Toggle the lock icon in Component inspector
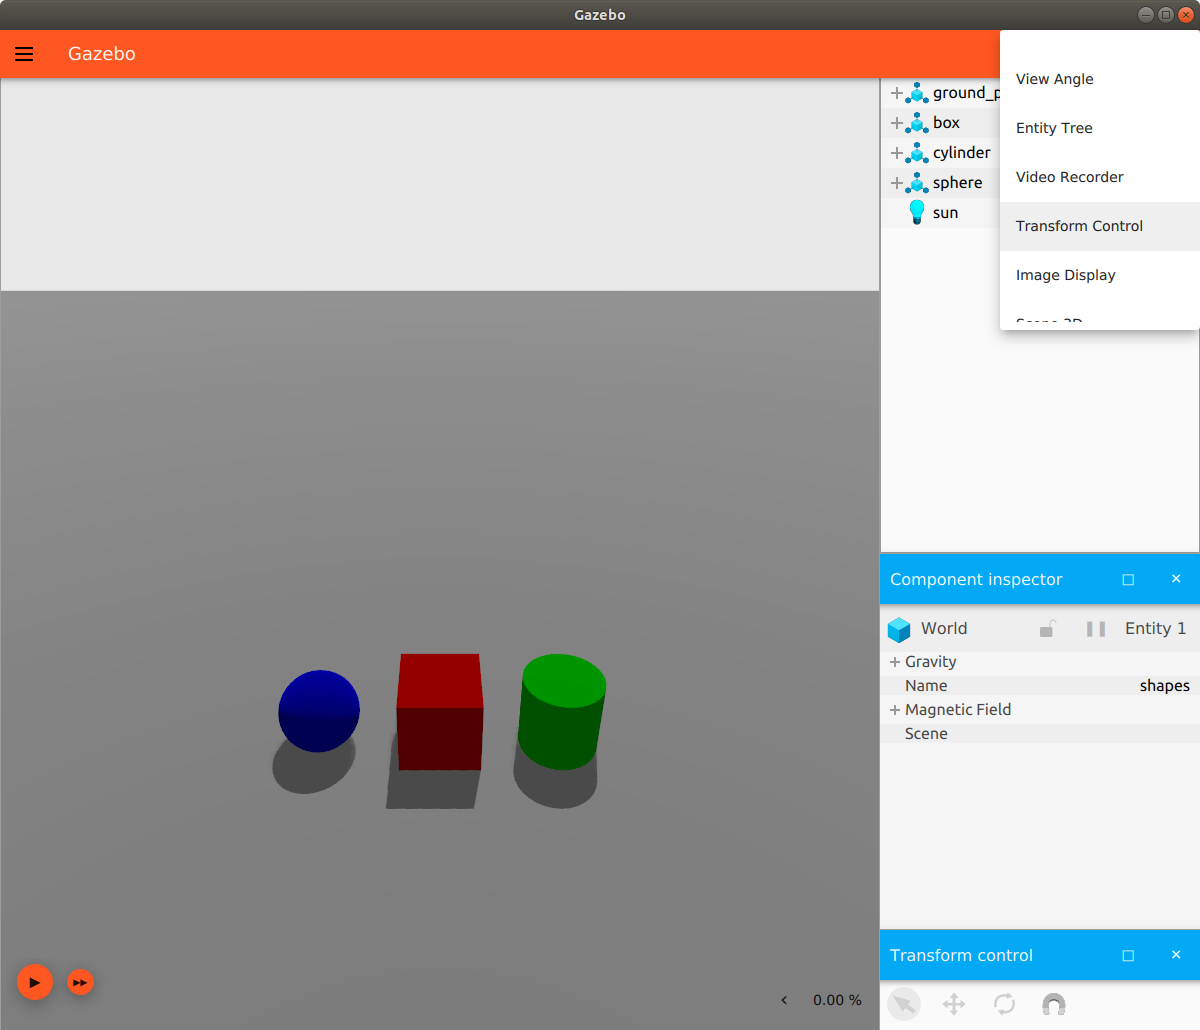This screenshot has width=1200, height=1030. pos(1047,629)
